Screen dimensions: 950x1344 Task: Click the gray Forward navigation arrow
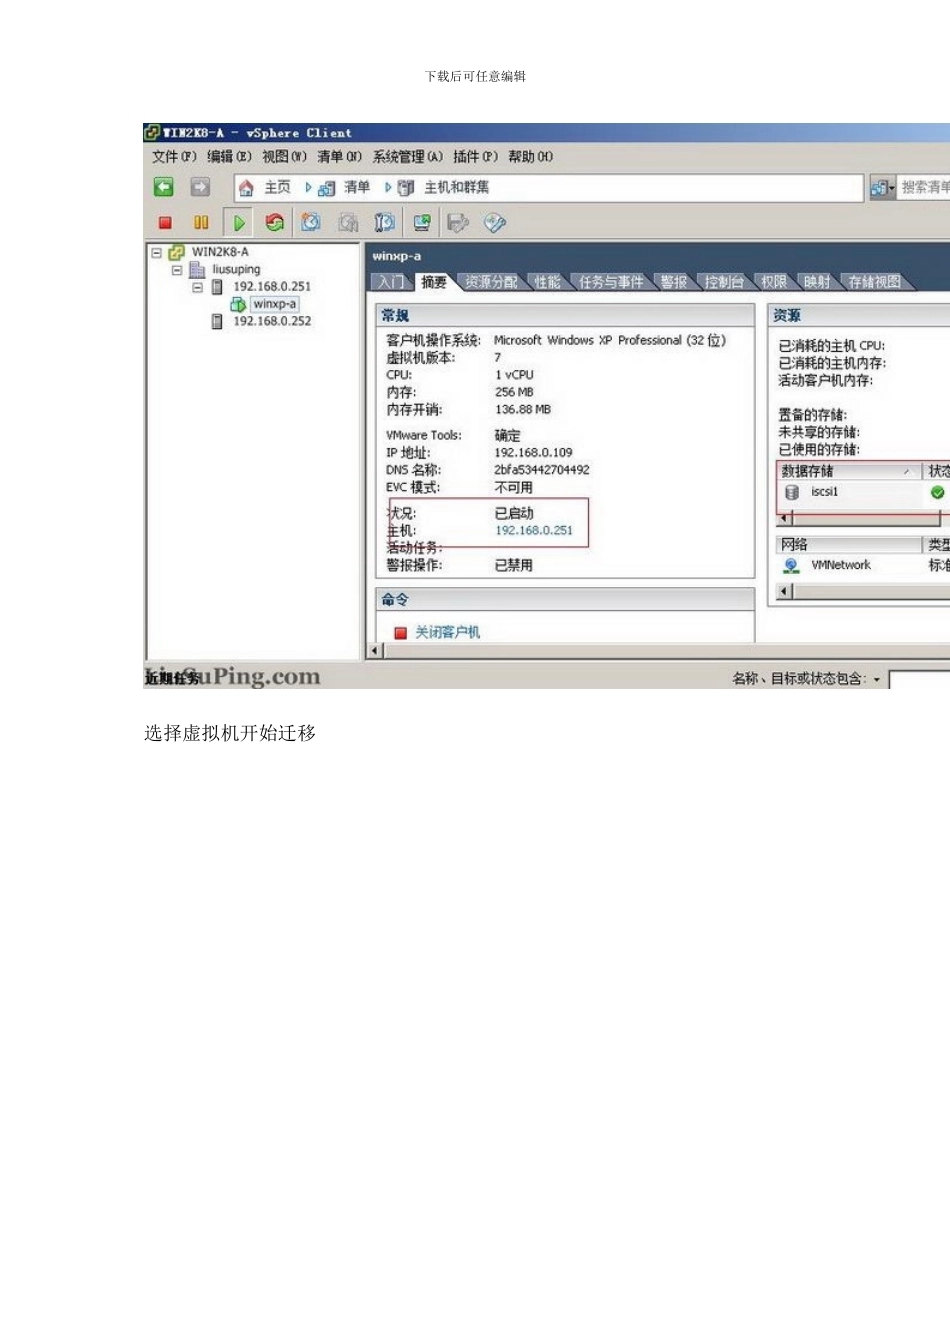tap(200, 187)
